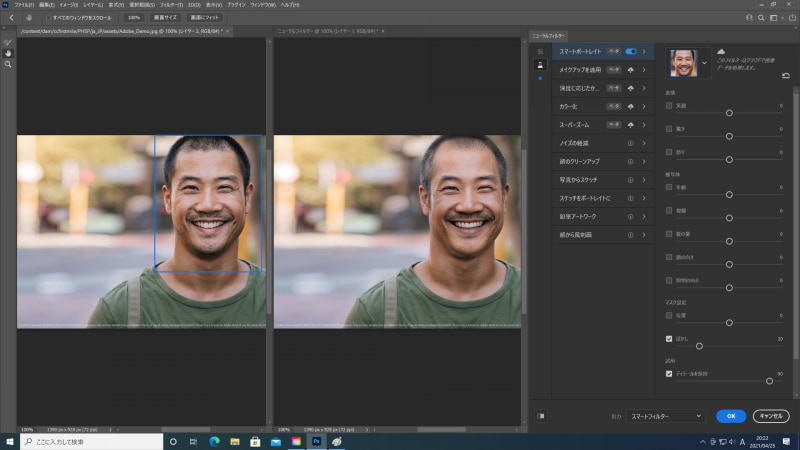
Task: Download the スーパーズーム filter from cloud
Action: [x=631, y=125]
